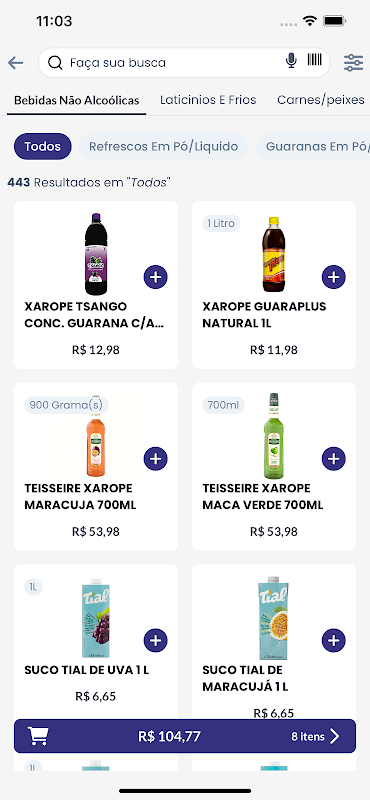Add Xarope Tsango Guarana to cart

(x=156, y=277)
